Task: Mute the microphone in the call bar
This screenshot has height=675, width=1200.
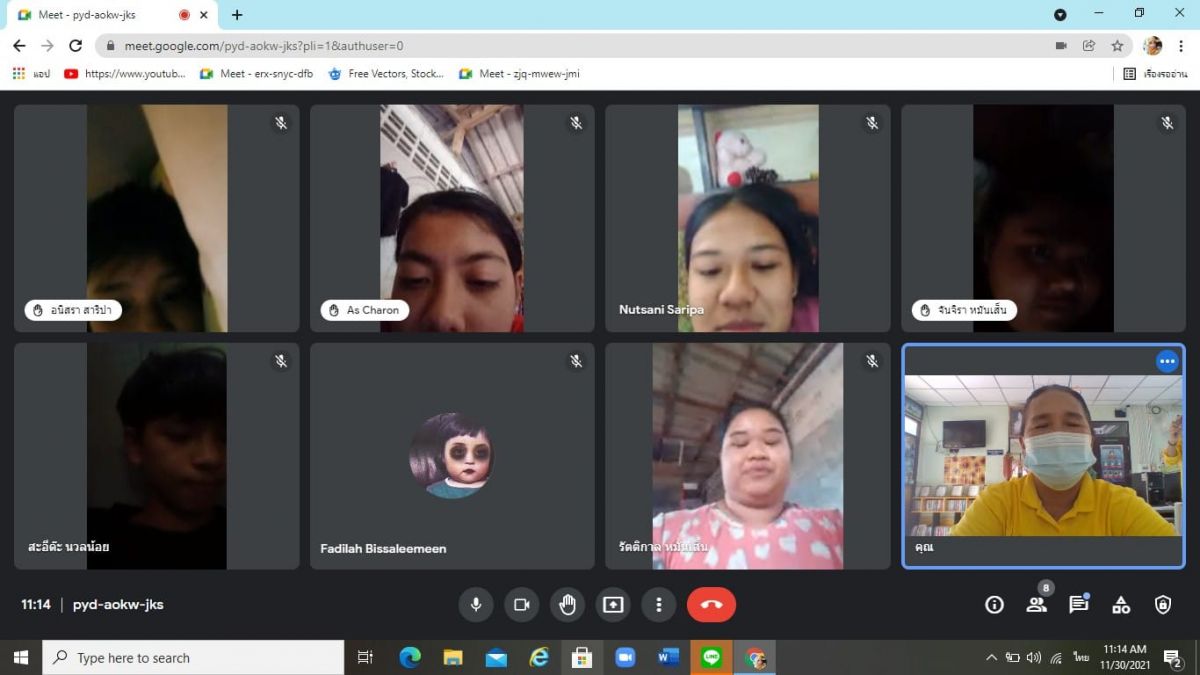Action: (x=476, y=605)
